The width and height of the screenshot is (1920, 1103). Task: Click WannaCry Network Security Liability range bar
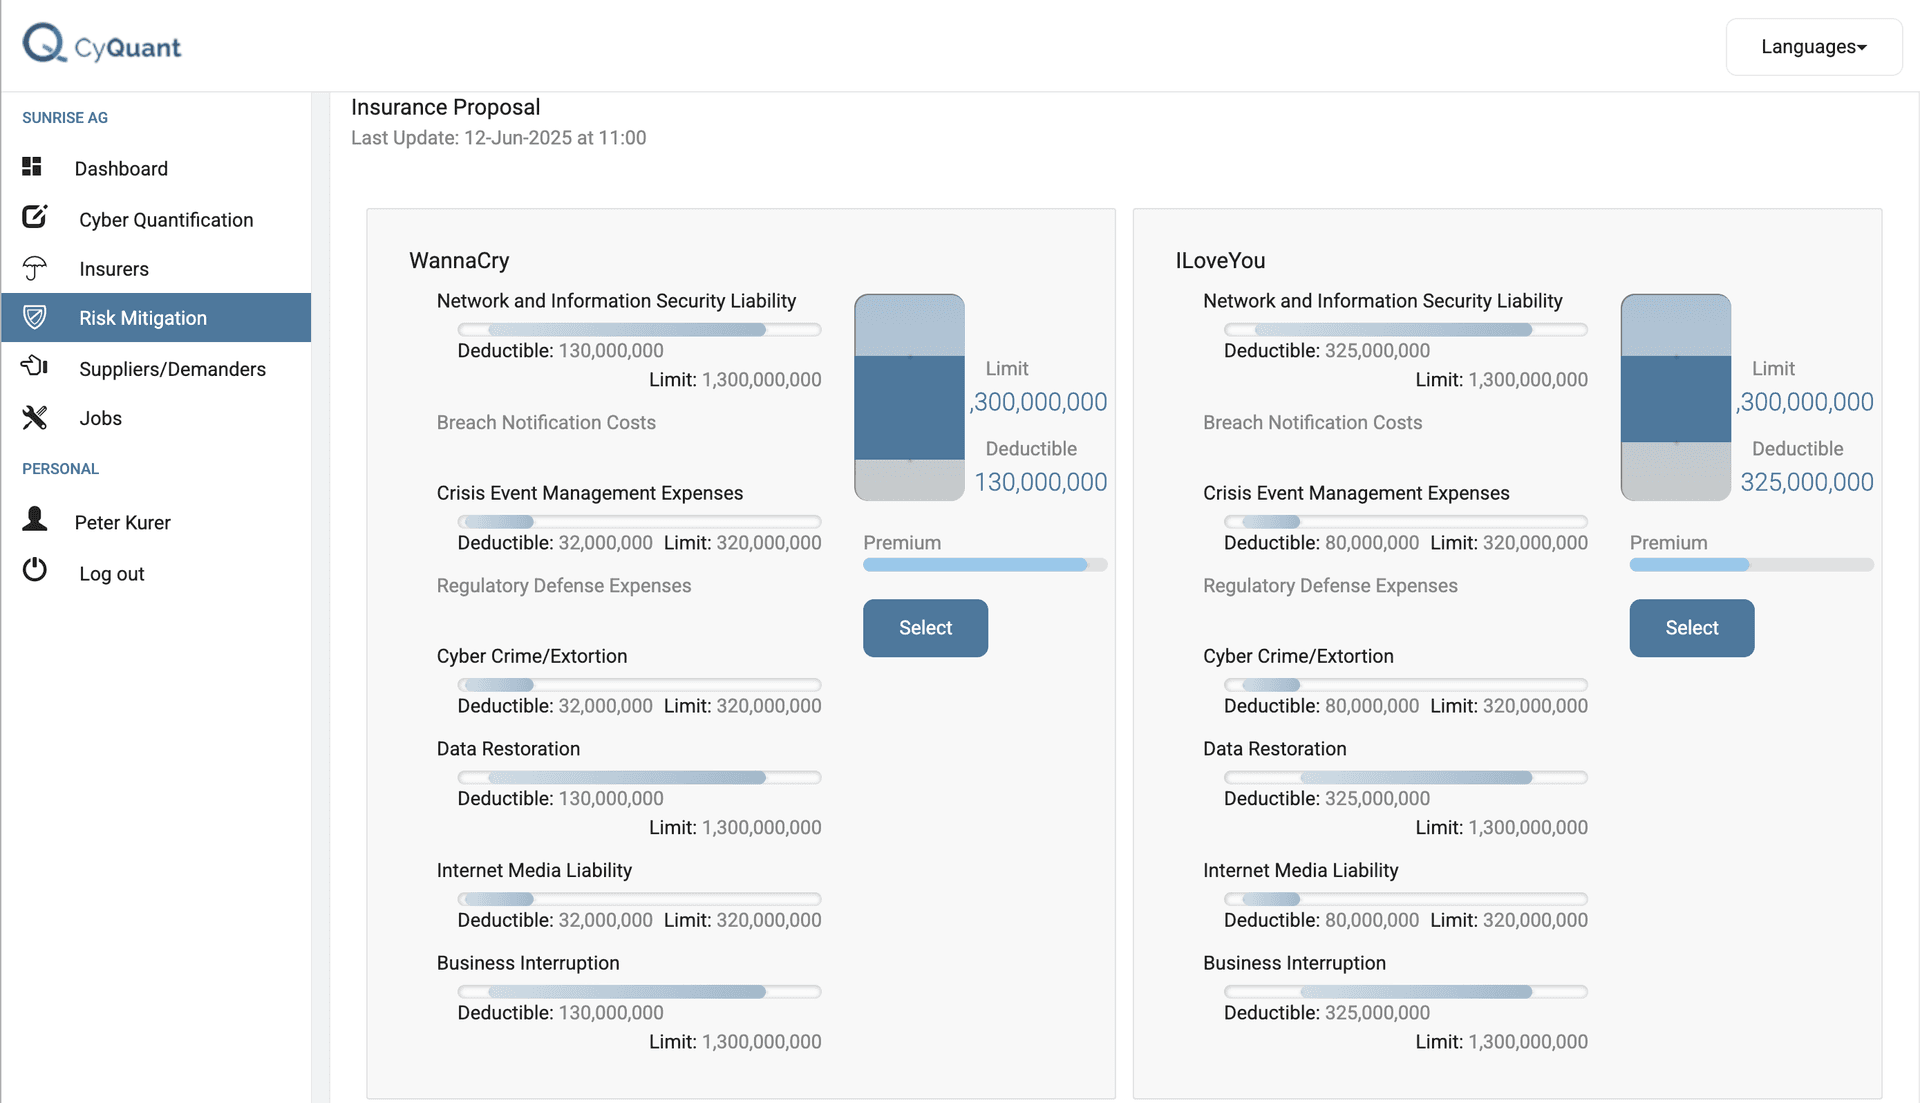pos(639,330)
